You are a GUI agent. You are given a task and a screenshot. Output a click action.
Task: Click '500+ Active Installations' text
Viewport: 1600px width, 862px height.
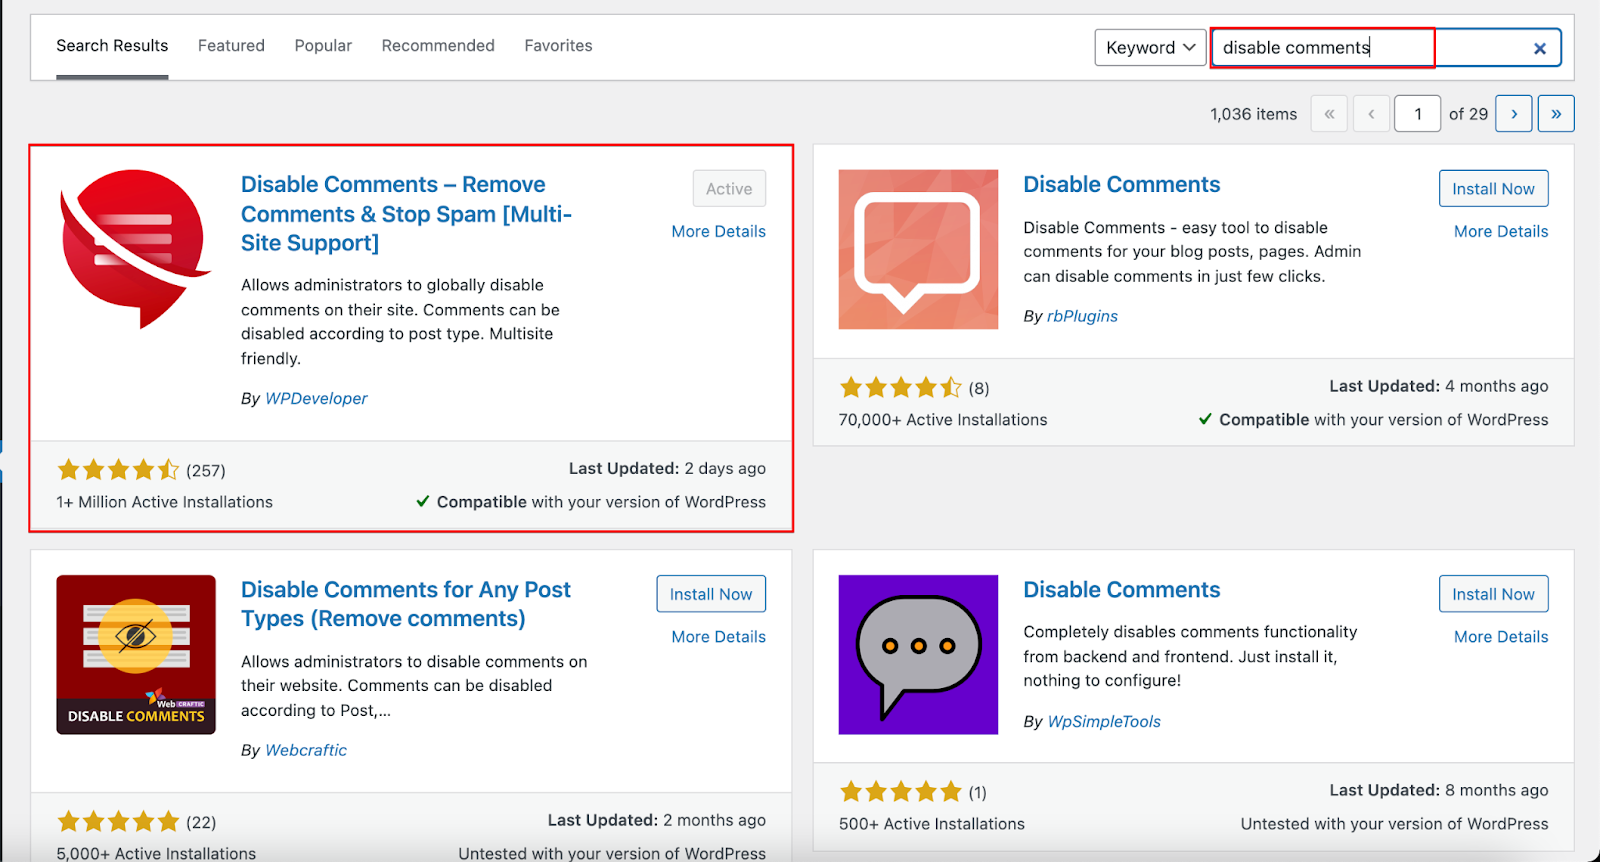(x=932, y=824)
